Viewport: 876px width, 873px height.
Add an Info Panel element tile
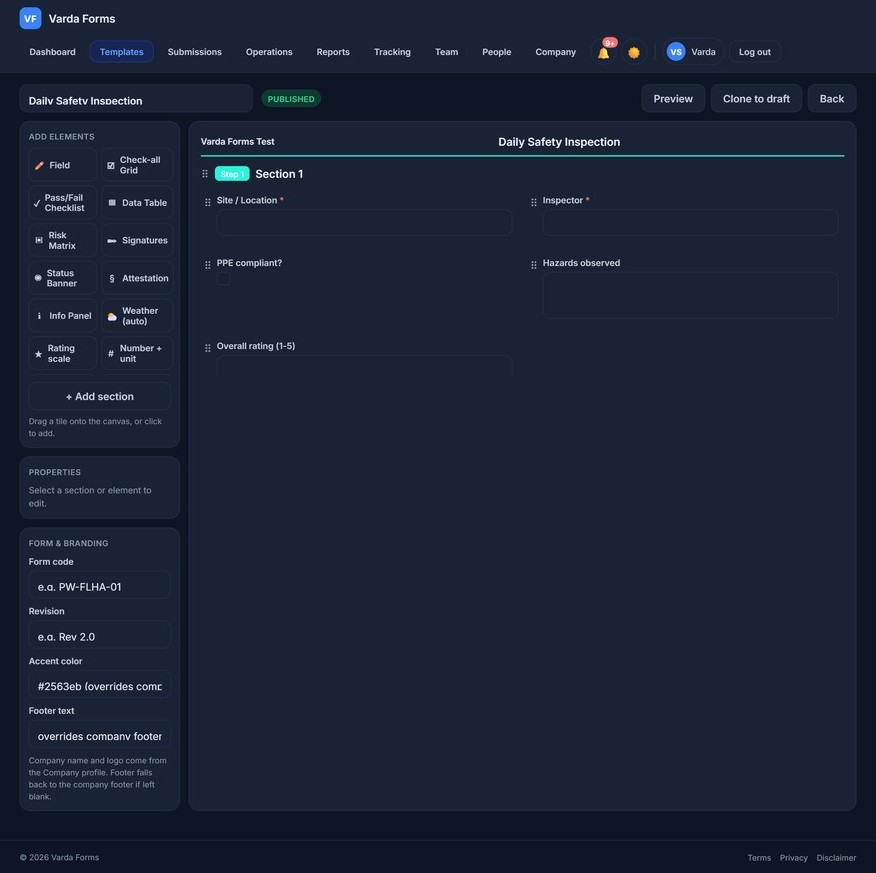(x=63, y=316)
